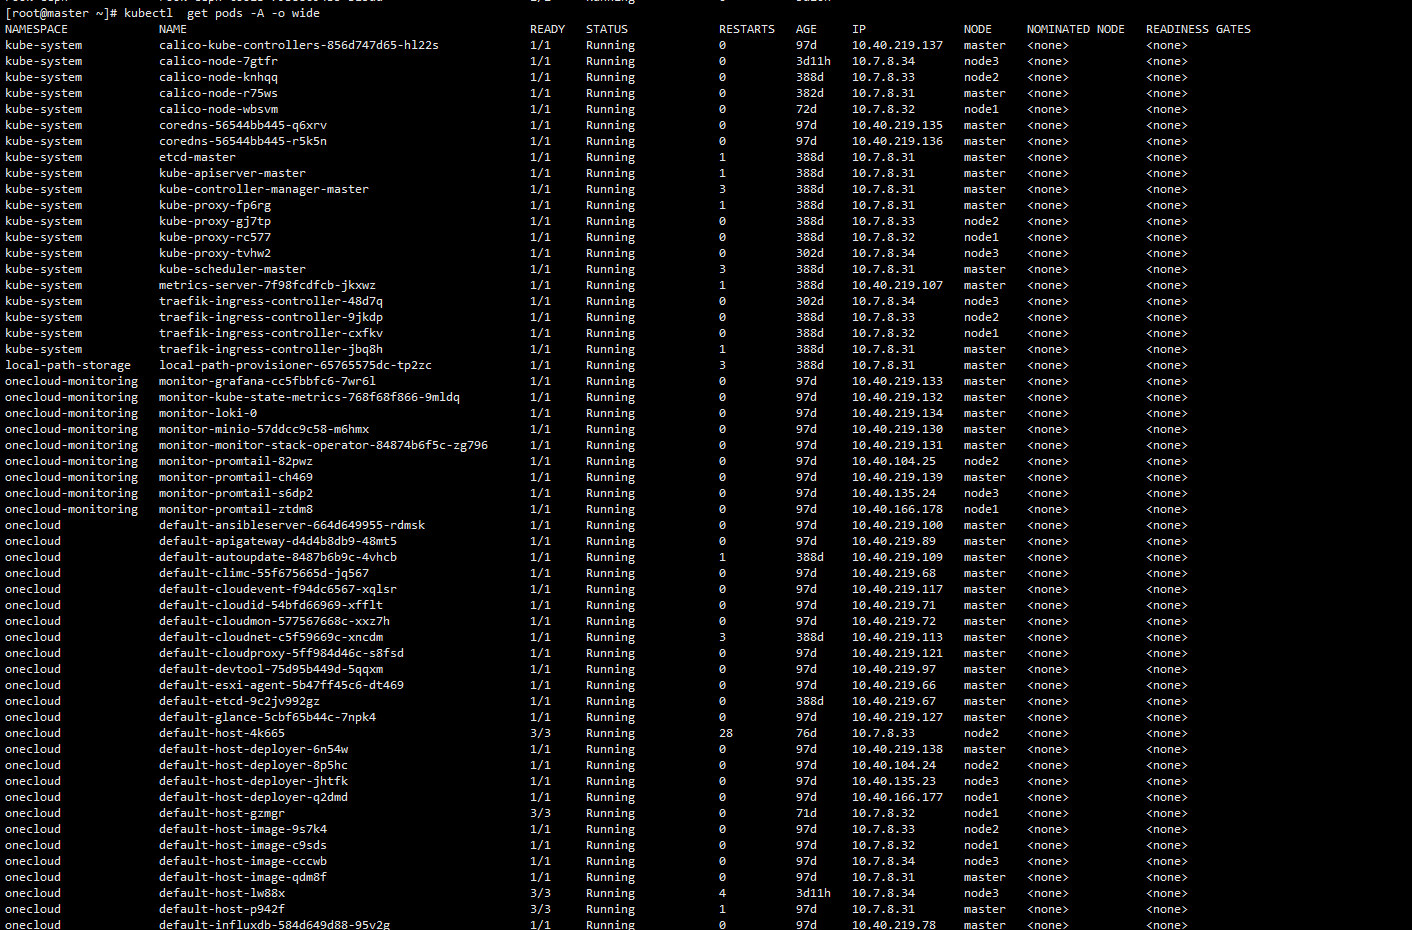Click the RESTARTS column header
Viewport: 1412px width, 930px height.
746,28
